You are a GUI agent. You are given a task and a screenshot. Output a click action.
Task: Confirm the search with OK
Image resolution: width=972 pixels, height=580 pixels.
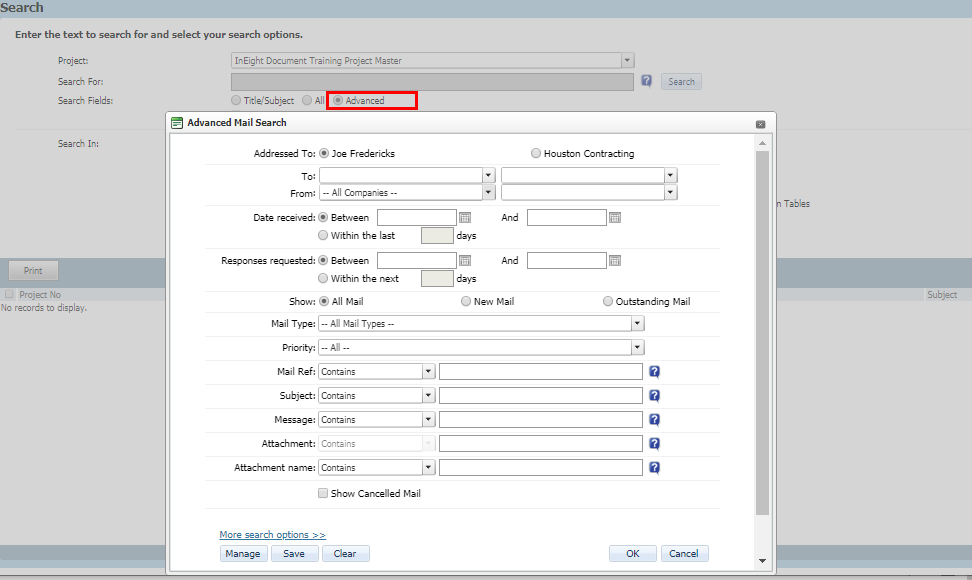coord(632,553)
